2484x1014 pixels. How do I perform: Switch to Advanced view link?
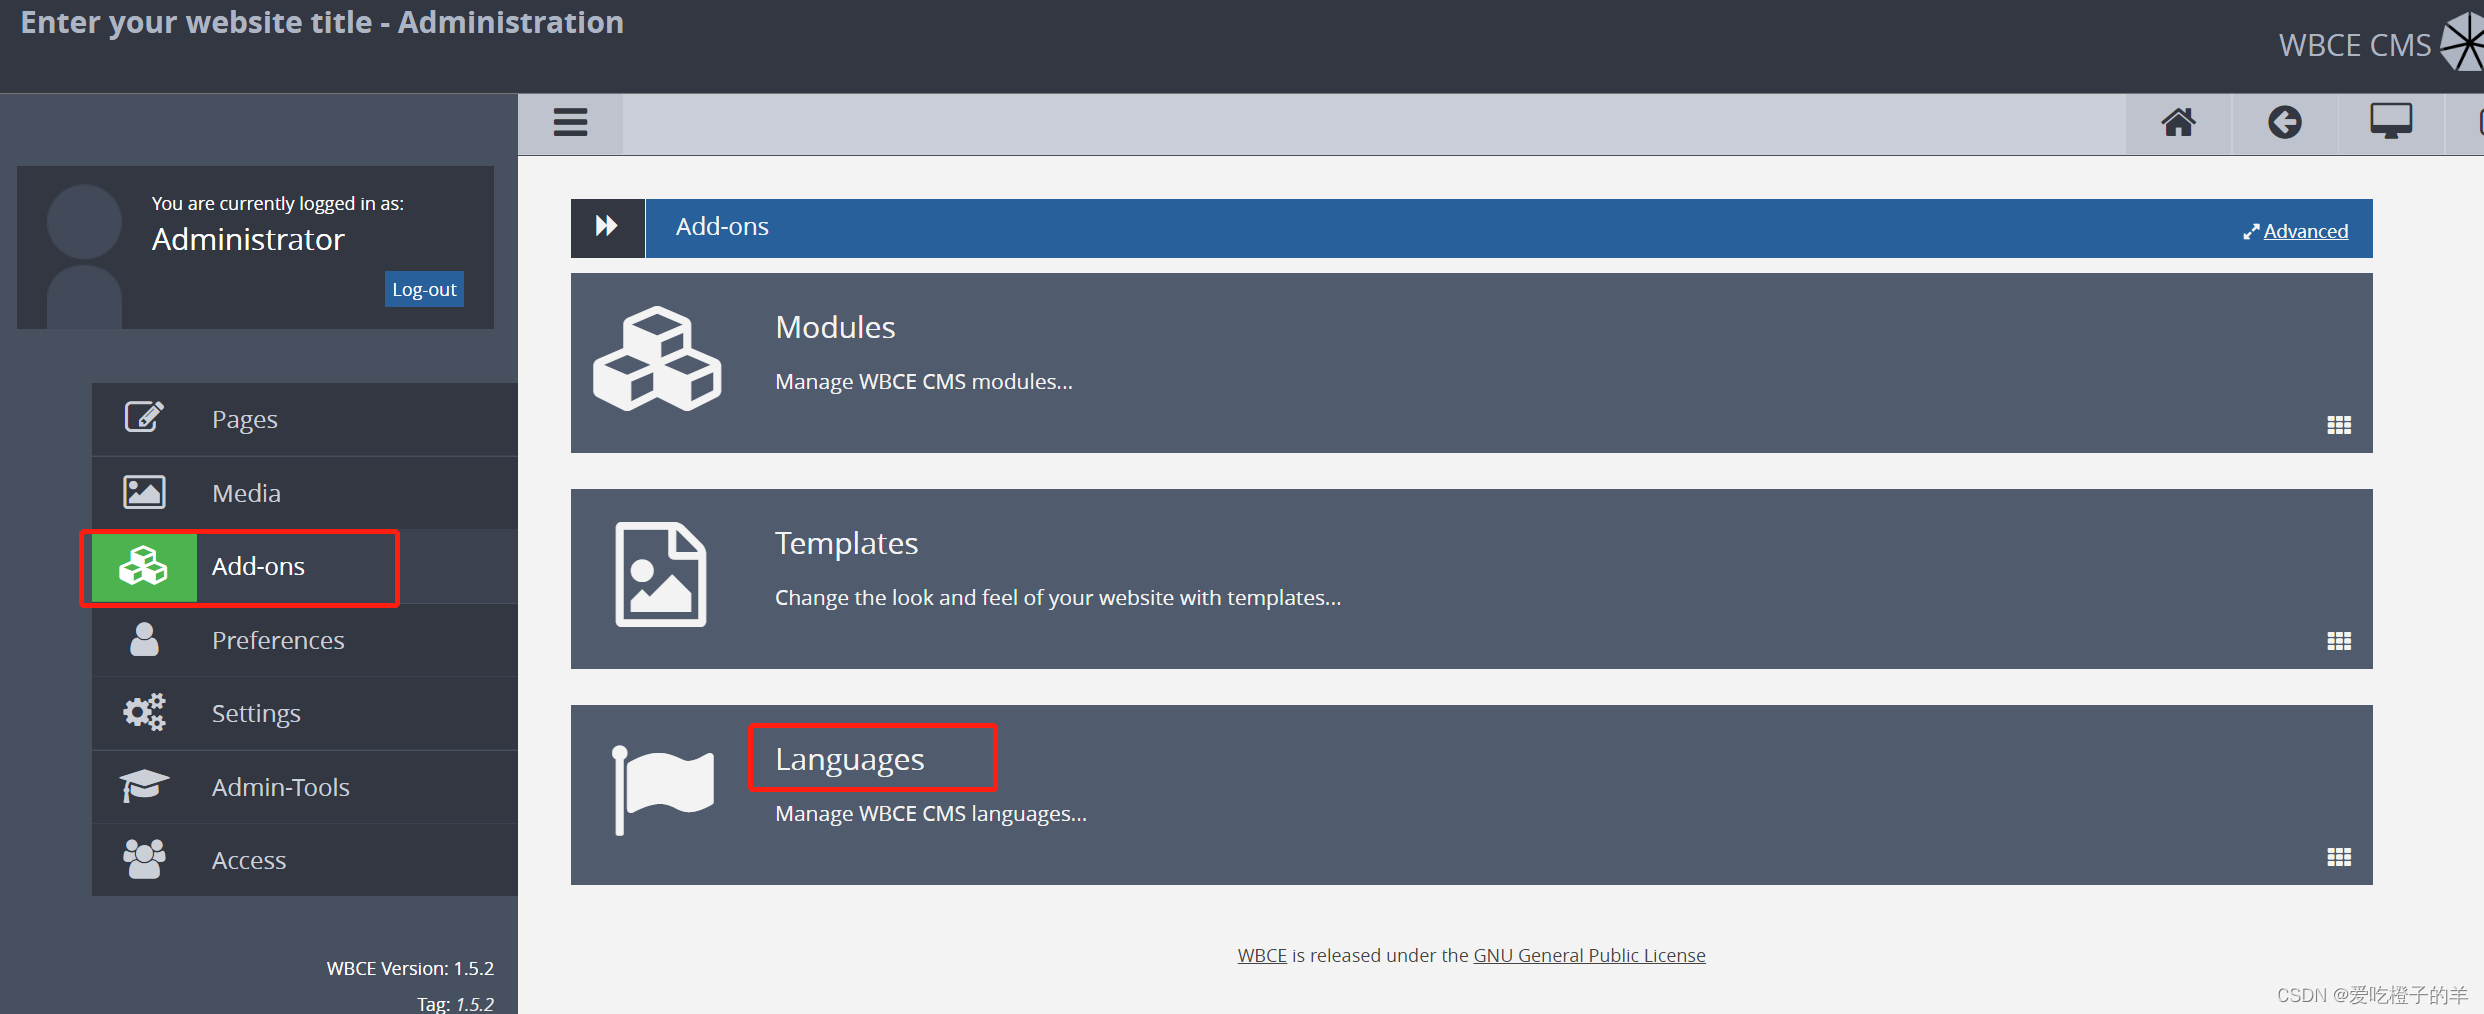[x=2305, y=231]
